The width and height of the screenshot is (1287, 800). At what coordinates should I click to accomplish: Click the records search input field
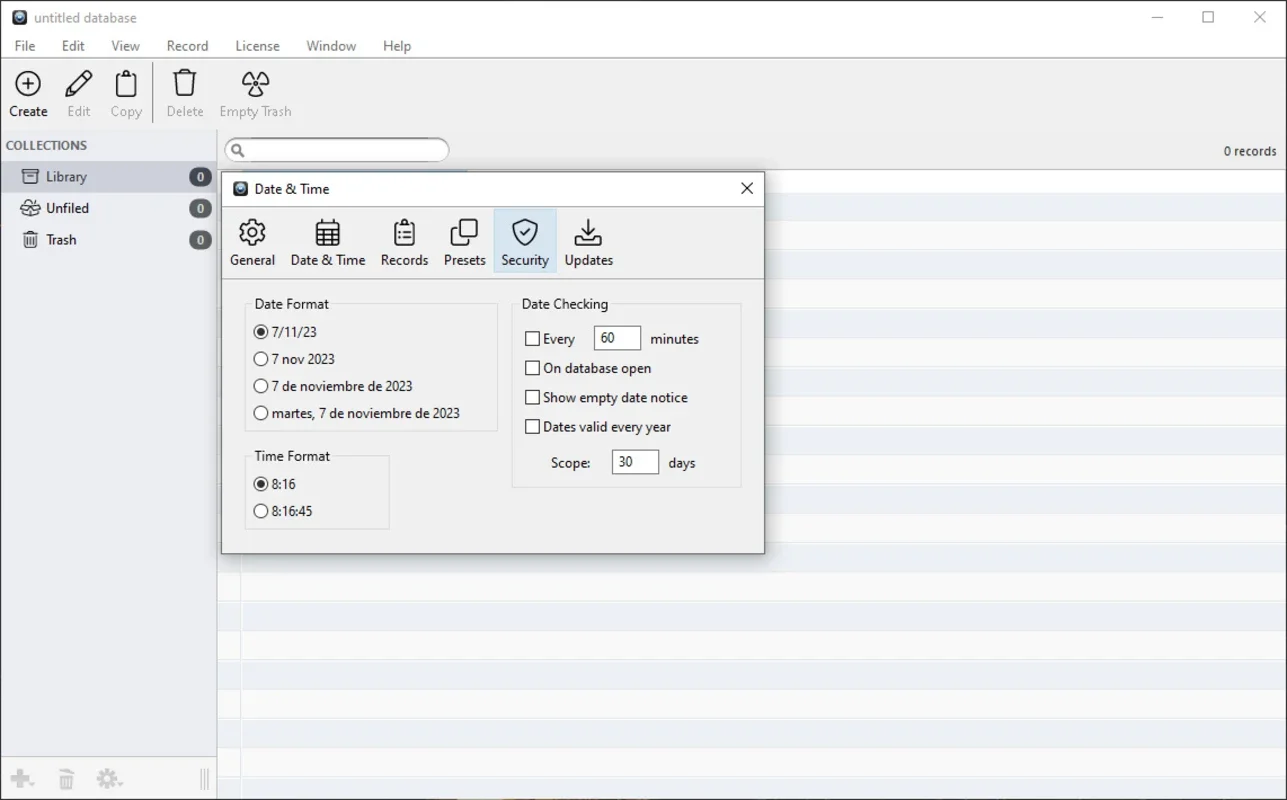click(337, 151)
